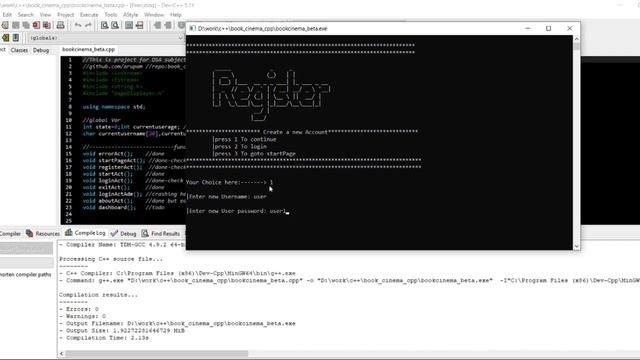Screen dimensions: 640x360
Task: Click 'Output Filename' log line
Action: (x=177, y=324)
